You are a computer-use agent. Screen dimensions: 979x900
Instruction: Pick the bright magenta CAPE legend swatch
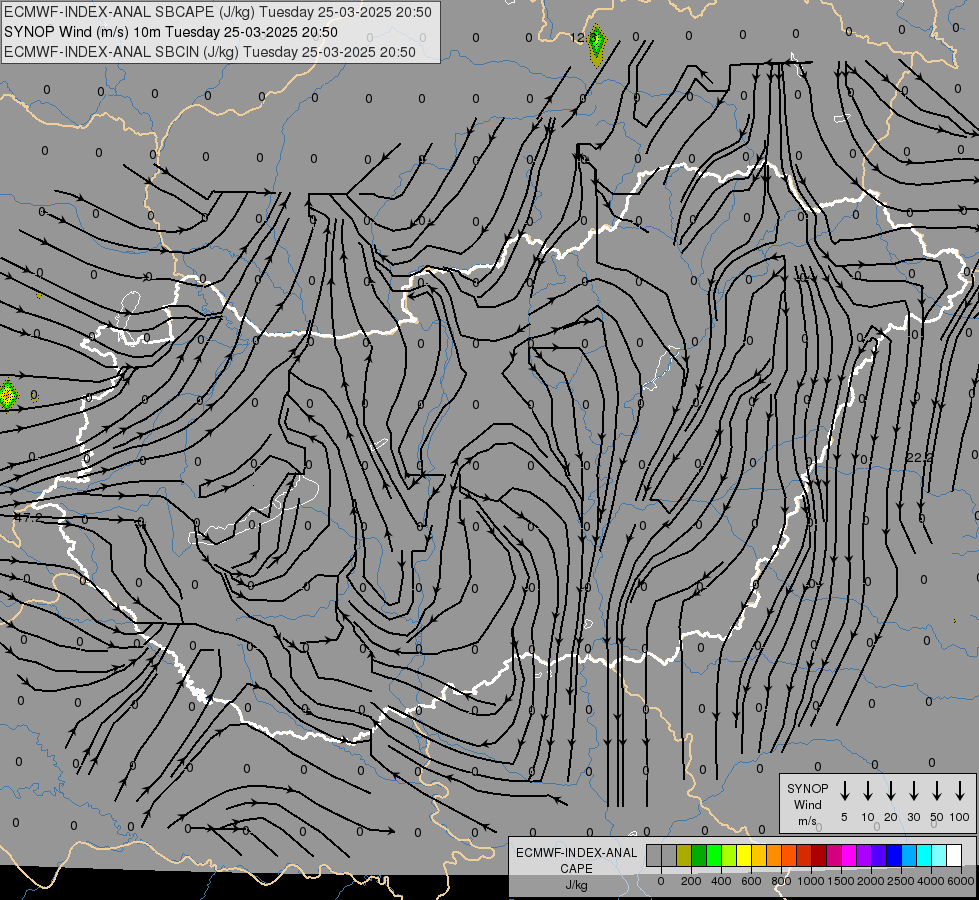[849, 855]
